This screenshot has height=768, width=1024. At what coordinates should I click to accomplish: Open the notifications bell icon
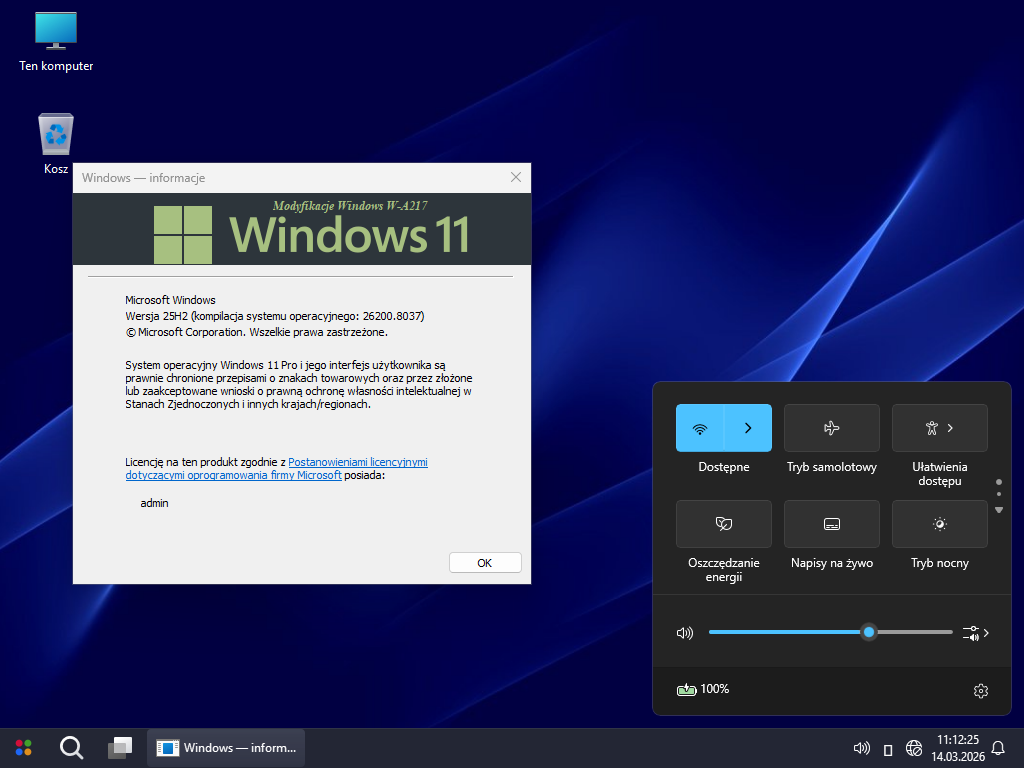997,748
